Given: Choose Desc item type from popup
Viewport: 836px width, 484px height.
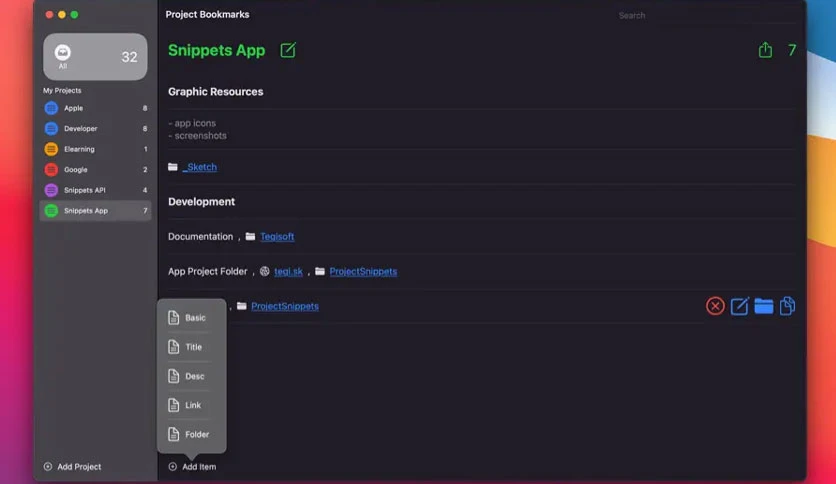Looking at the screenshot, I should click(x=191, y=376).
